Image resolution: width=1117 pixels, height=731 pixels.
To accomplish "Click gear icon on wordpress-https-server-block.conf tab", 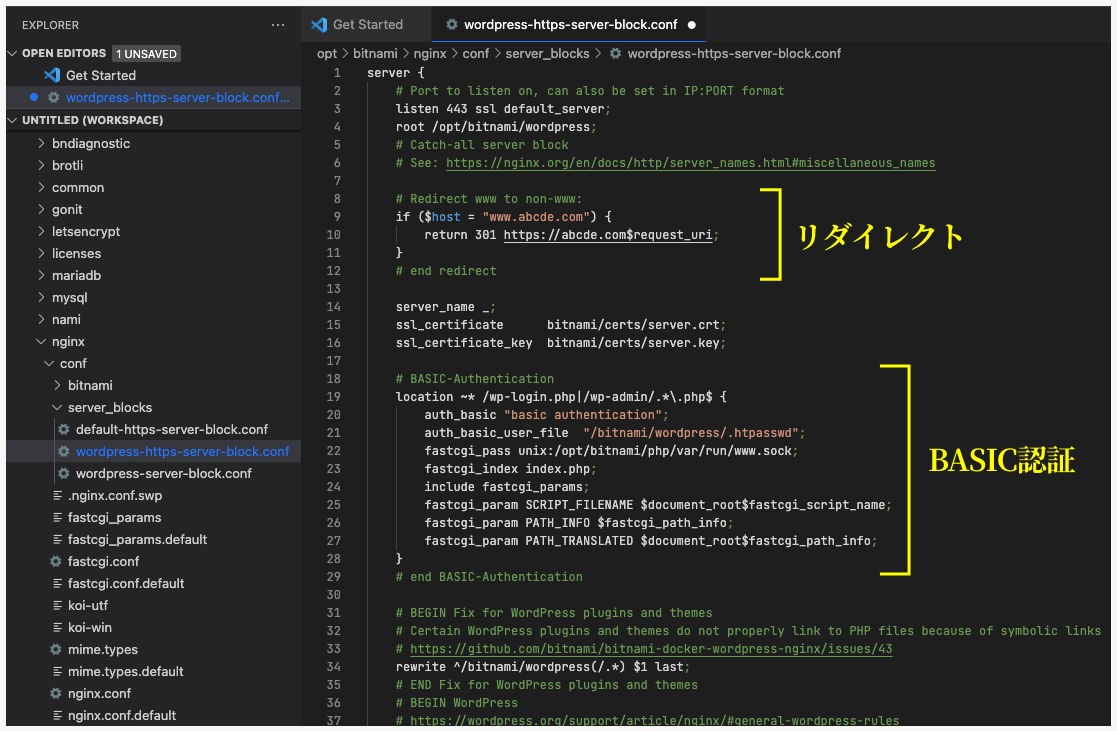I will click(x=452, y=24).
